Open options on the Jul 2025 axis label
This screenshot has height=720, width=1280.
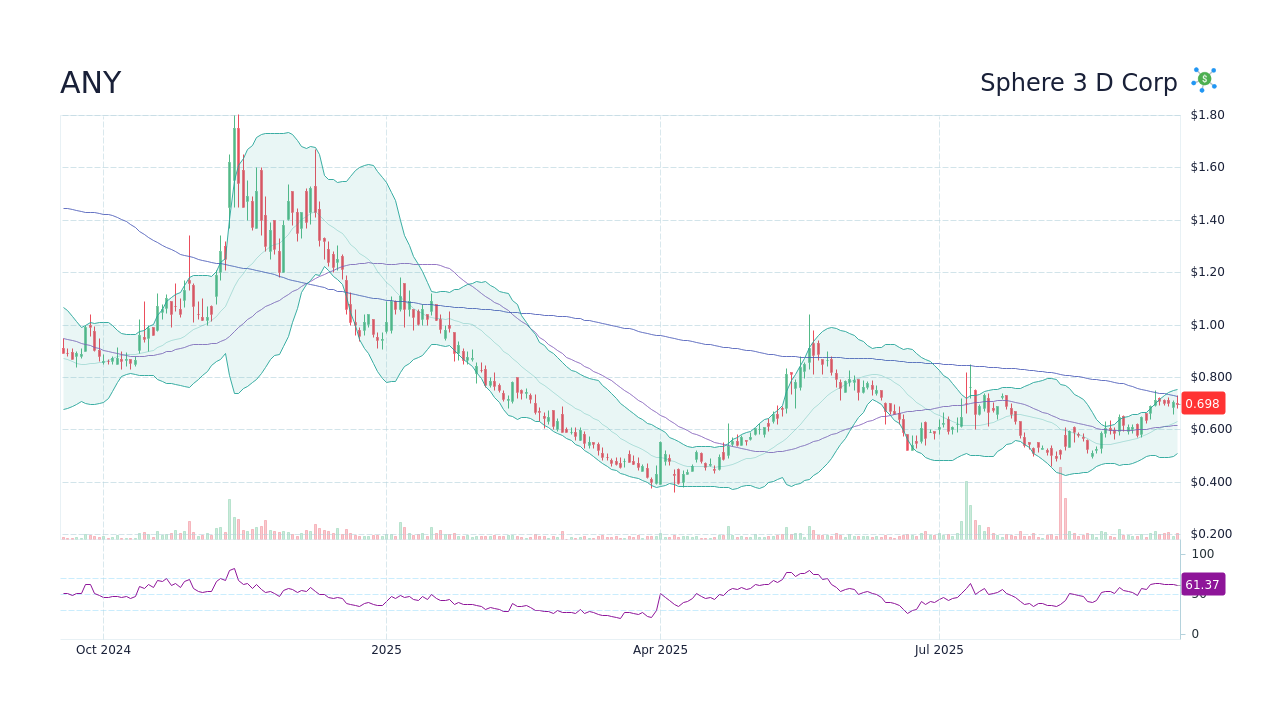click(x=939, y=649)
